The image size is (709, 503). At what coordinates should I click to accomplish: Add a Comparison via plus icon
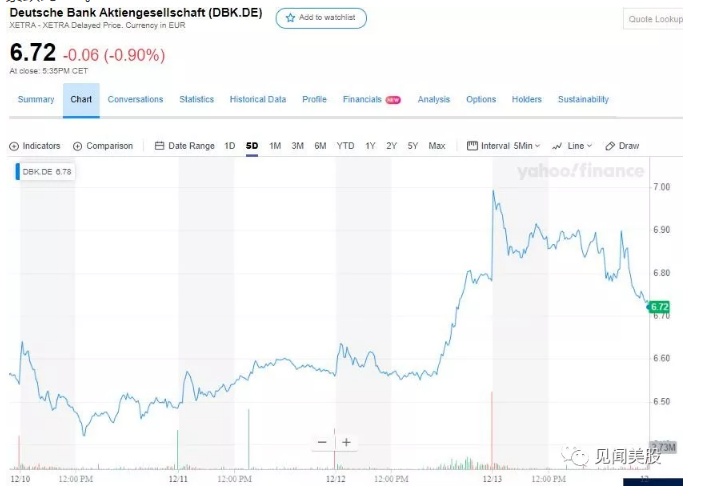pyautogui.click(x=78, y=146)
